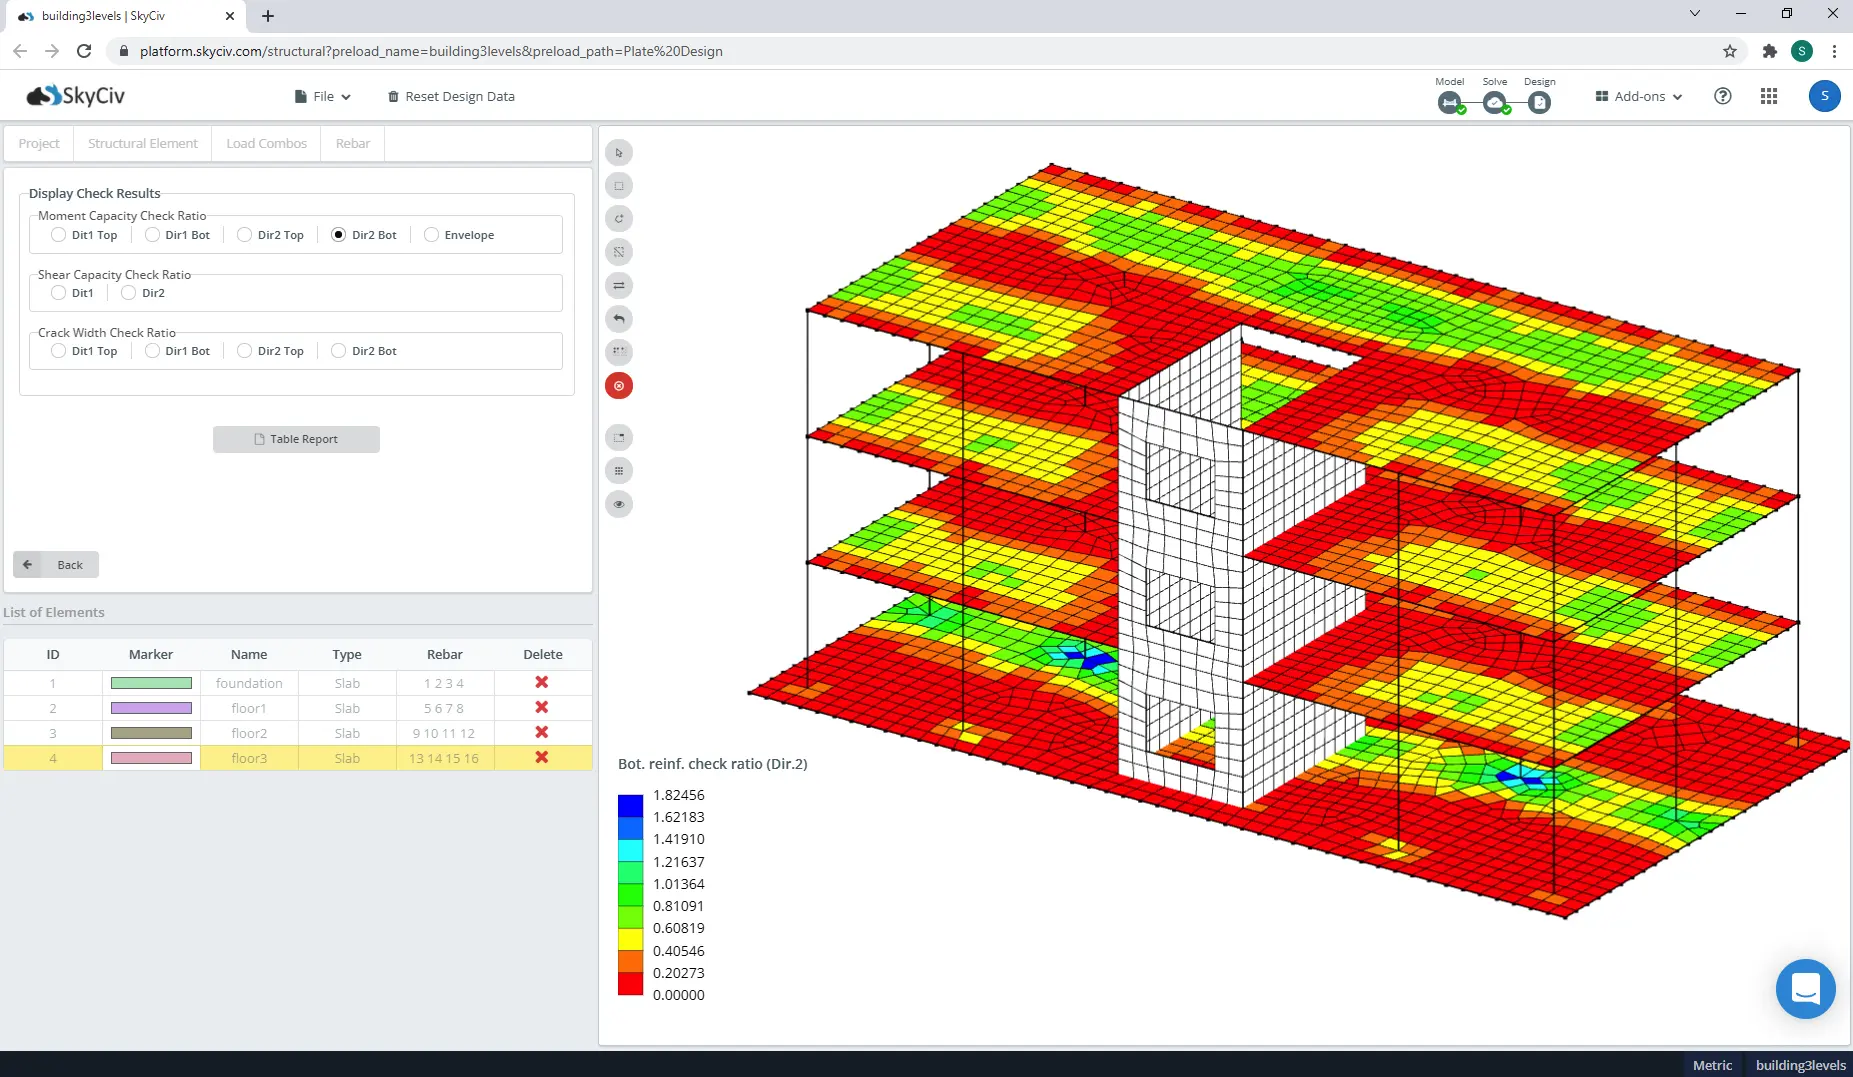
Task: Click the Solve cloud icon
Action: pyautogui.click(x=1494, y=102)
